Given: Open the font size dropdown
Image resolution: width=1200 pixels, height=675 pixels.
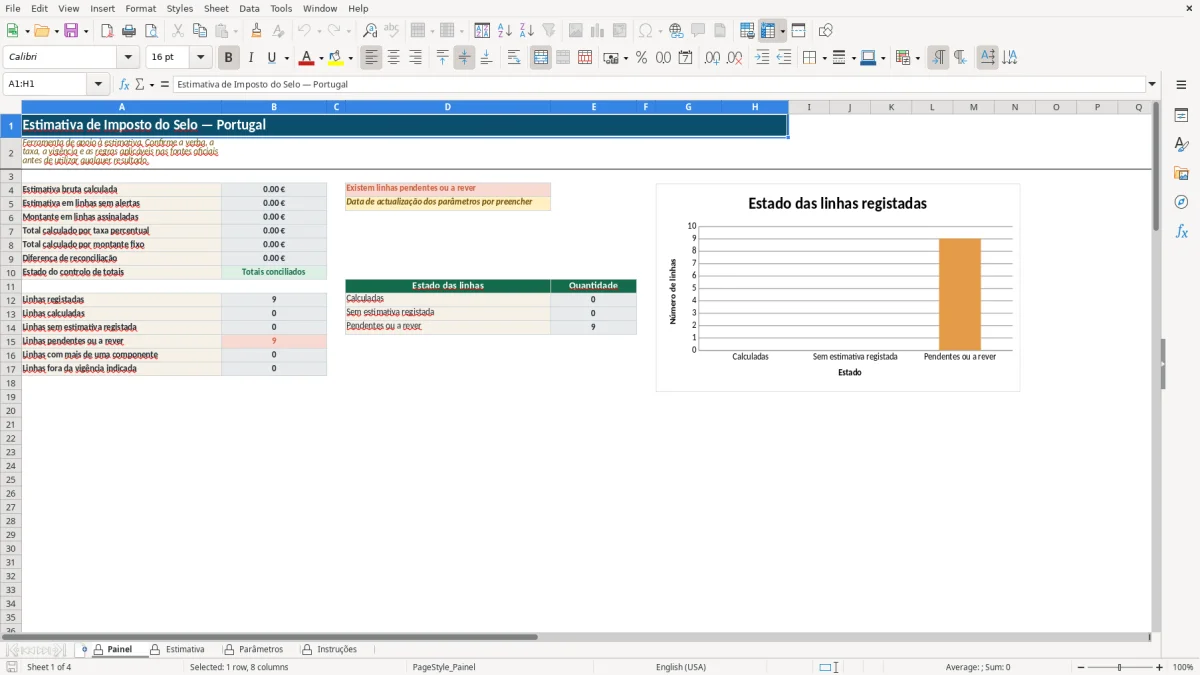Looking at the screenshot, I should 200,58.
